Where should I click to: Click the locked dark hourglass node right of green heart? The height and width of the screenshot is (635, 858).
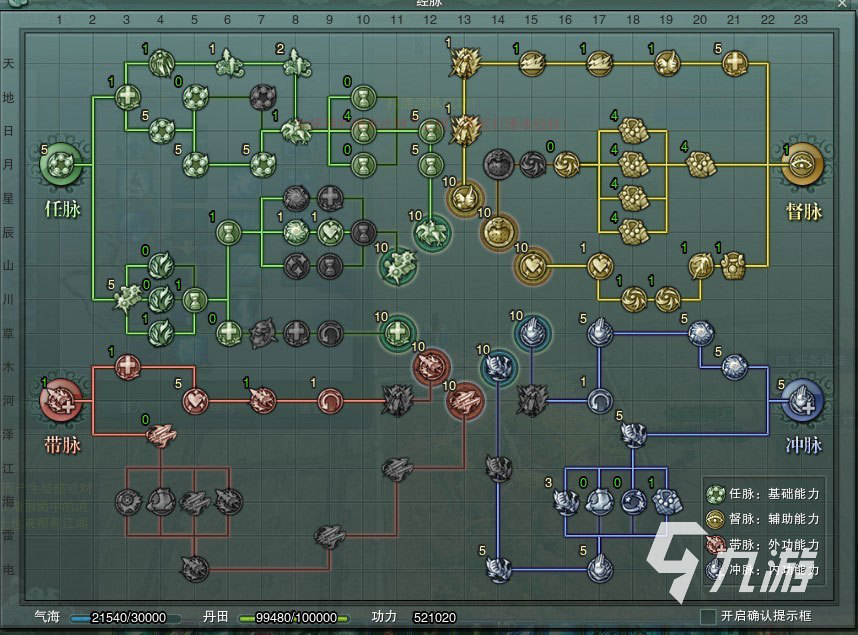(x=363, y=232)
